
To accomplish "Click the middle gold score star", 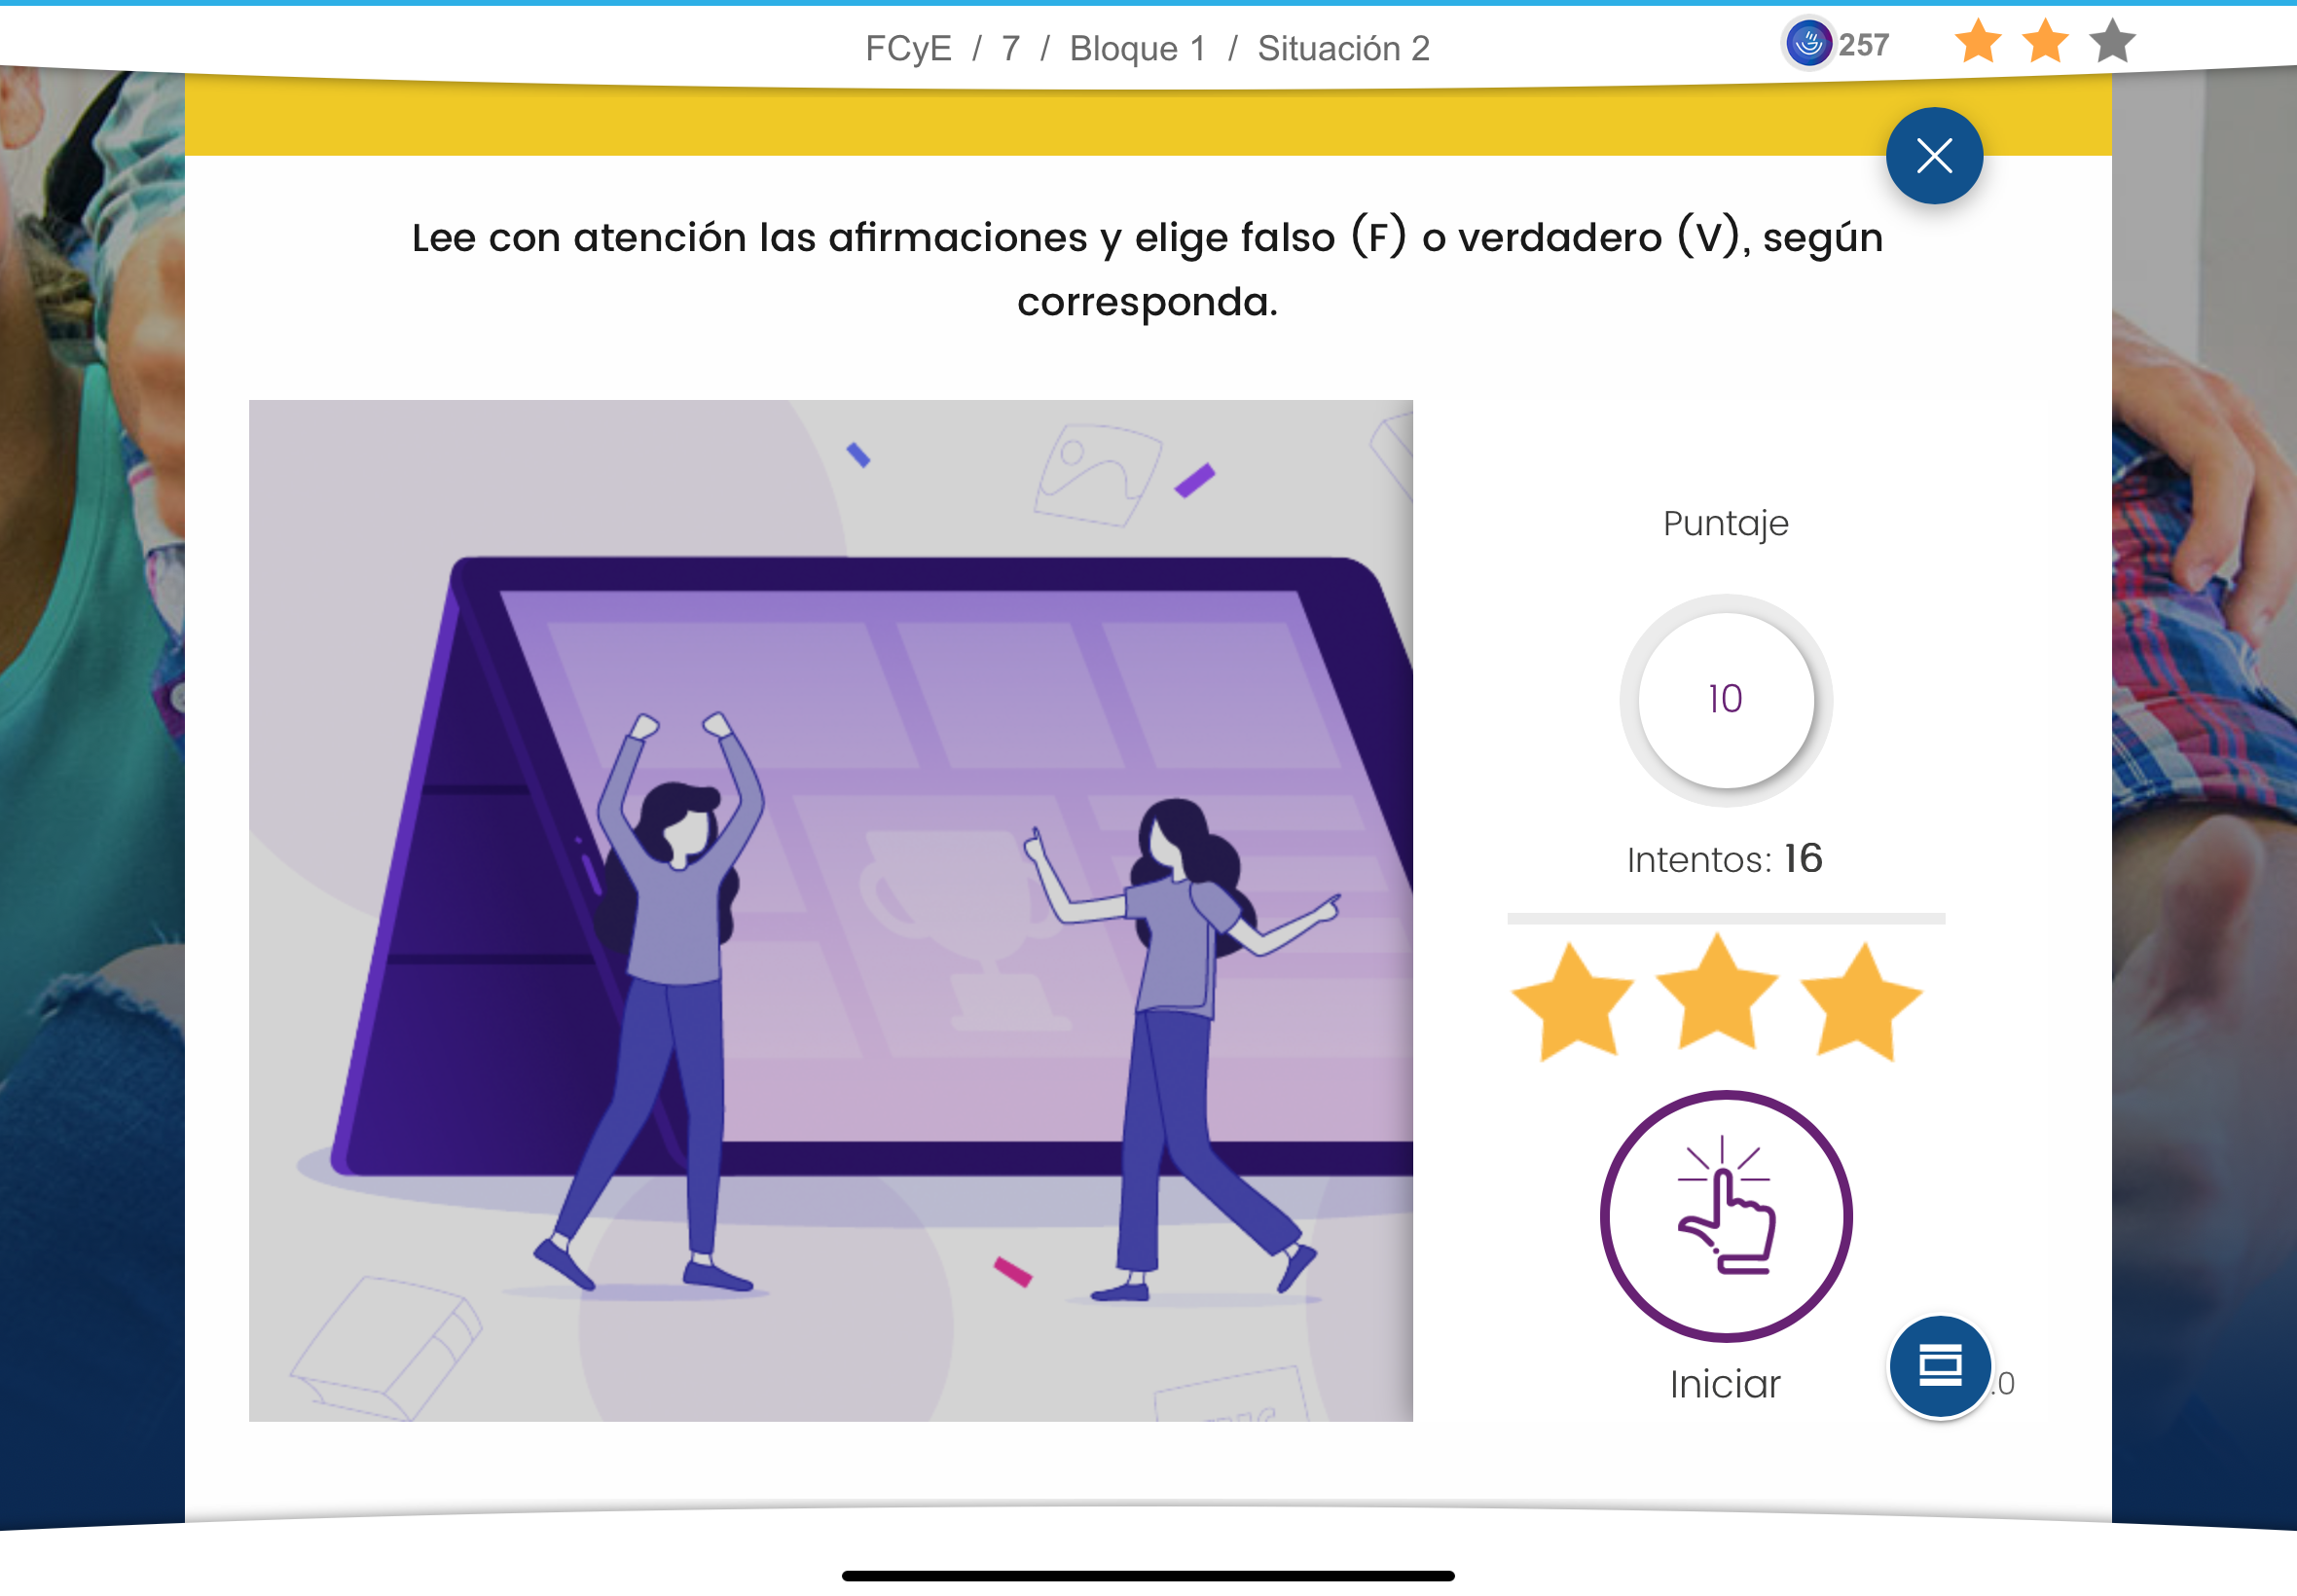I will pyautogui.click(x=1717, y=992).
